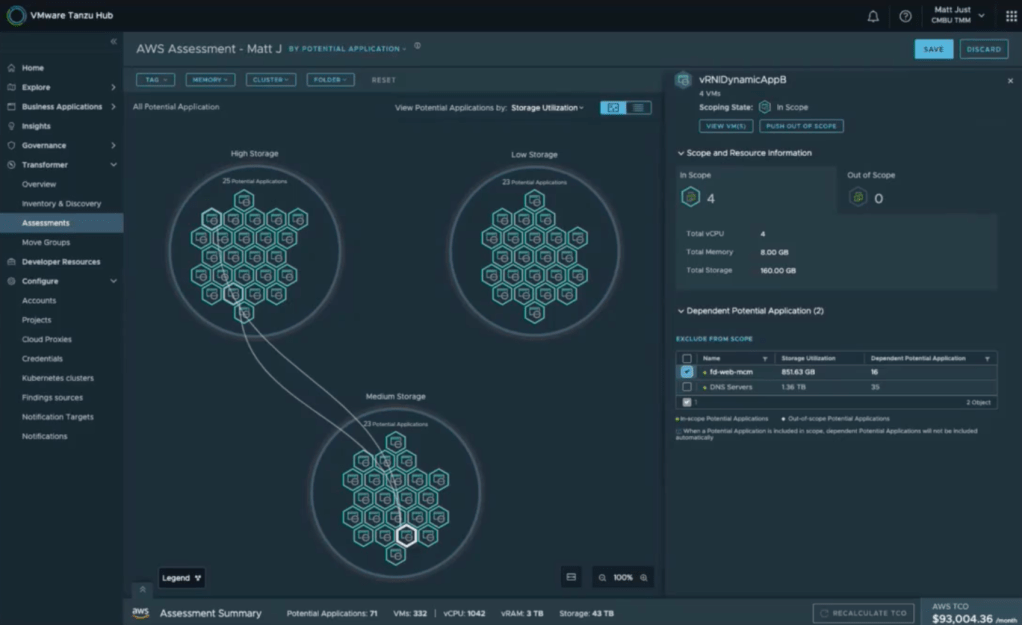Click the help question mark icon
This screenshot has height=625, width=1022.
(905, 16)
